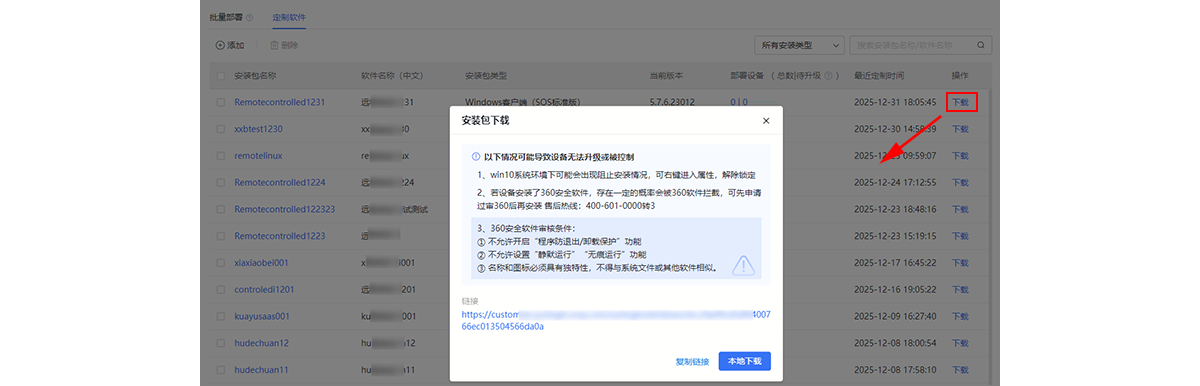Image resolution: width=1200 pixels, height=386 pixels.
Task: Click 下载 for Remotecontrolled1223 row
Action: (960, 236)
